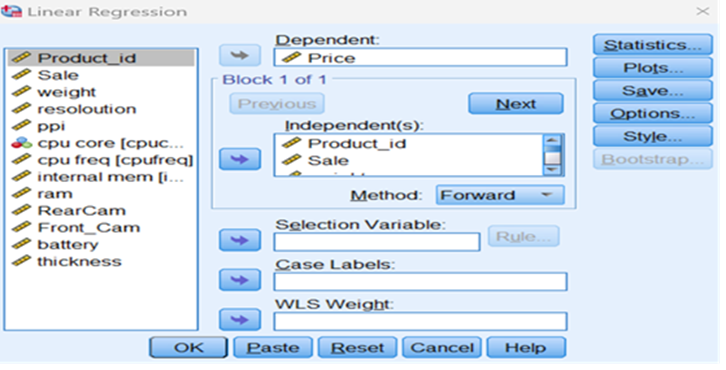
Task: Click arrow button beside Independent(s) list
Action: coord(240,159)
